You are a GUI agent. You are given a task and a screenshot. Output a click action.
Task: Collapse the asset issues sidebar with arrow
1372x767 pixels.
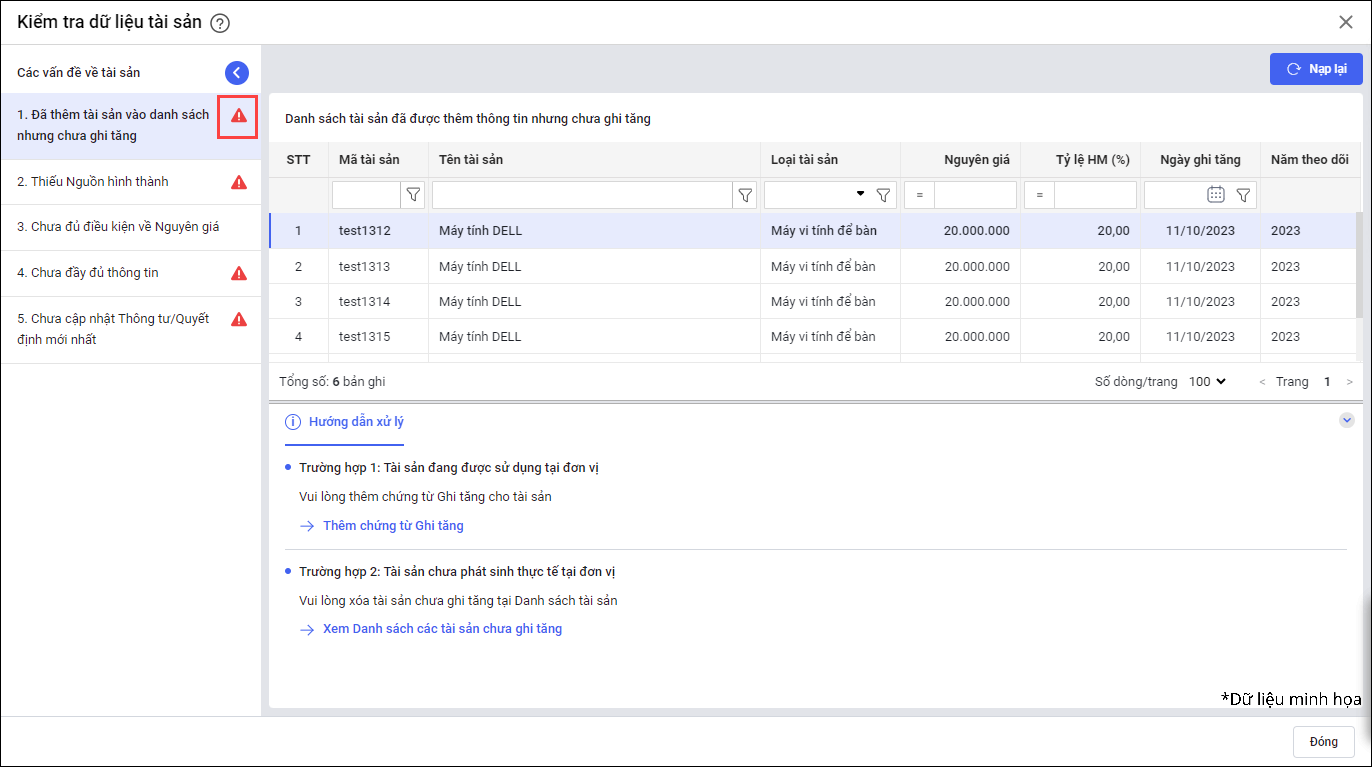click(237, 72)
